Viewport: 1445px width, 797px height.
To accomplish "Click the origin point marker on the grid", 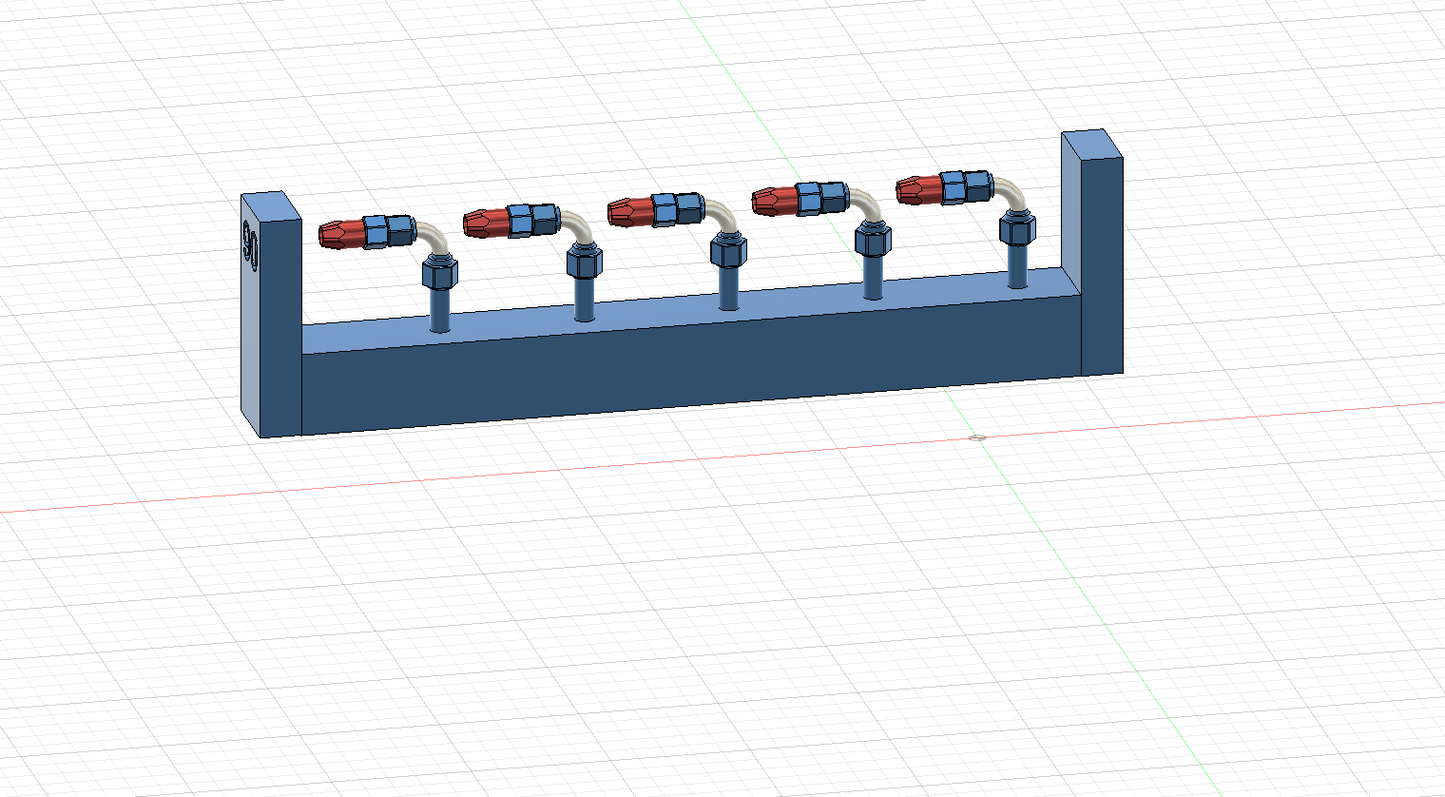I will [x=978, y=437].
